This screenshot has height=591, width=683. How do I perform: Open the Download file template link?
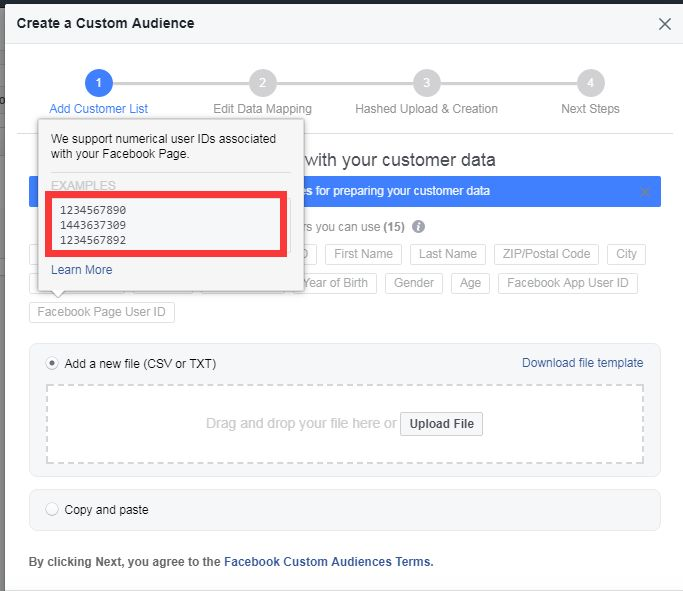click(x=582, y=363)
